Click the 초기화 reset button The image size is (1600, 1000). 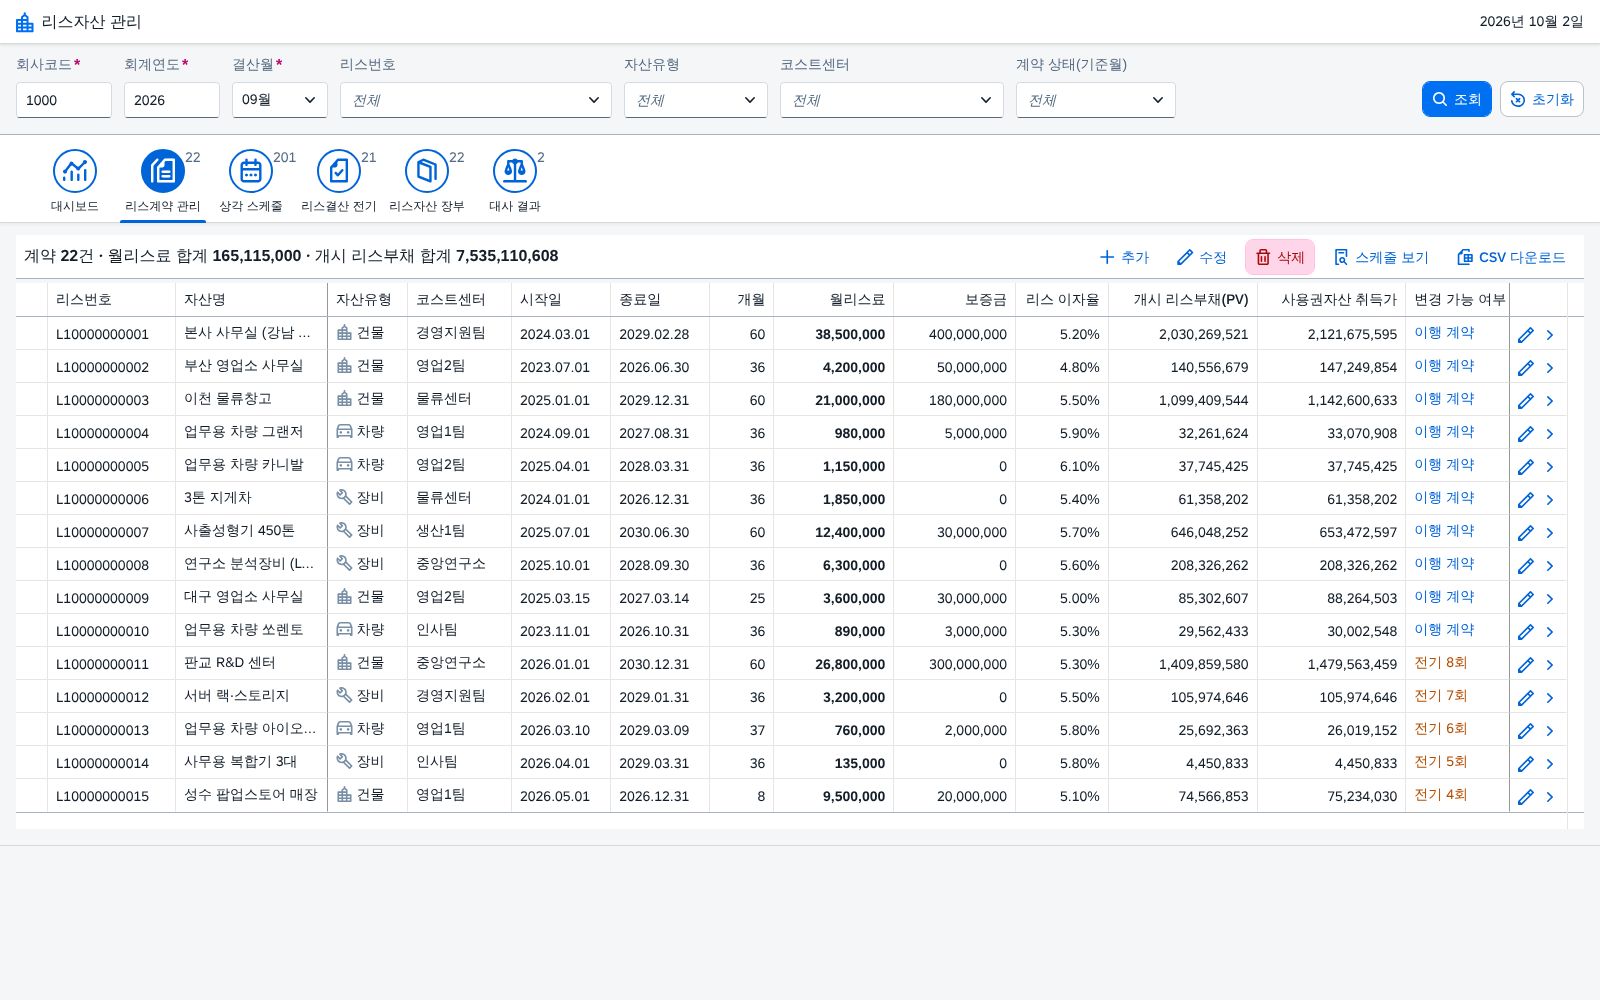(1542, 99)
